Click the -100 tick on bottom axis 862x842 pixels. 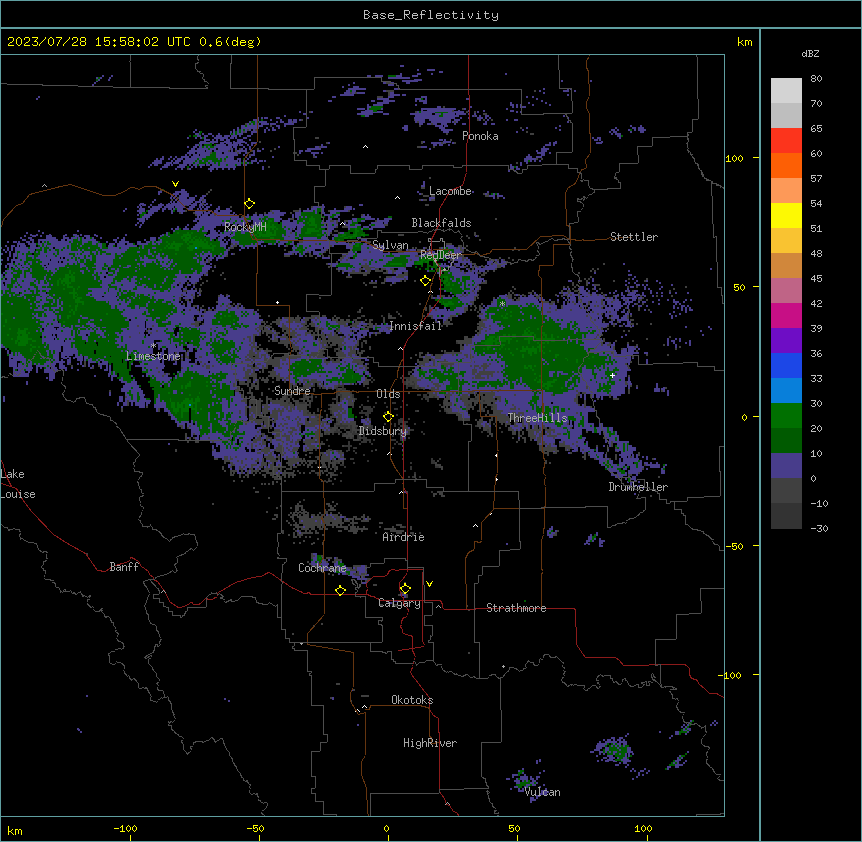pos(125,828)
